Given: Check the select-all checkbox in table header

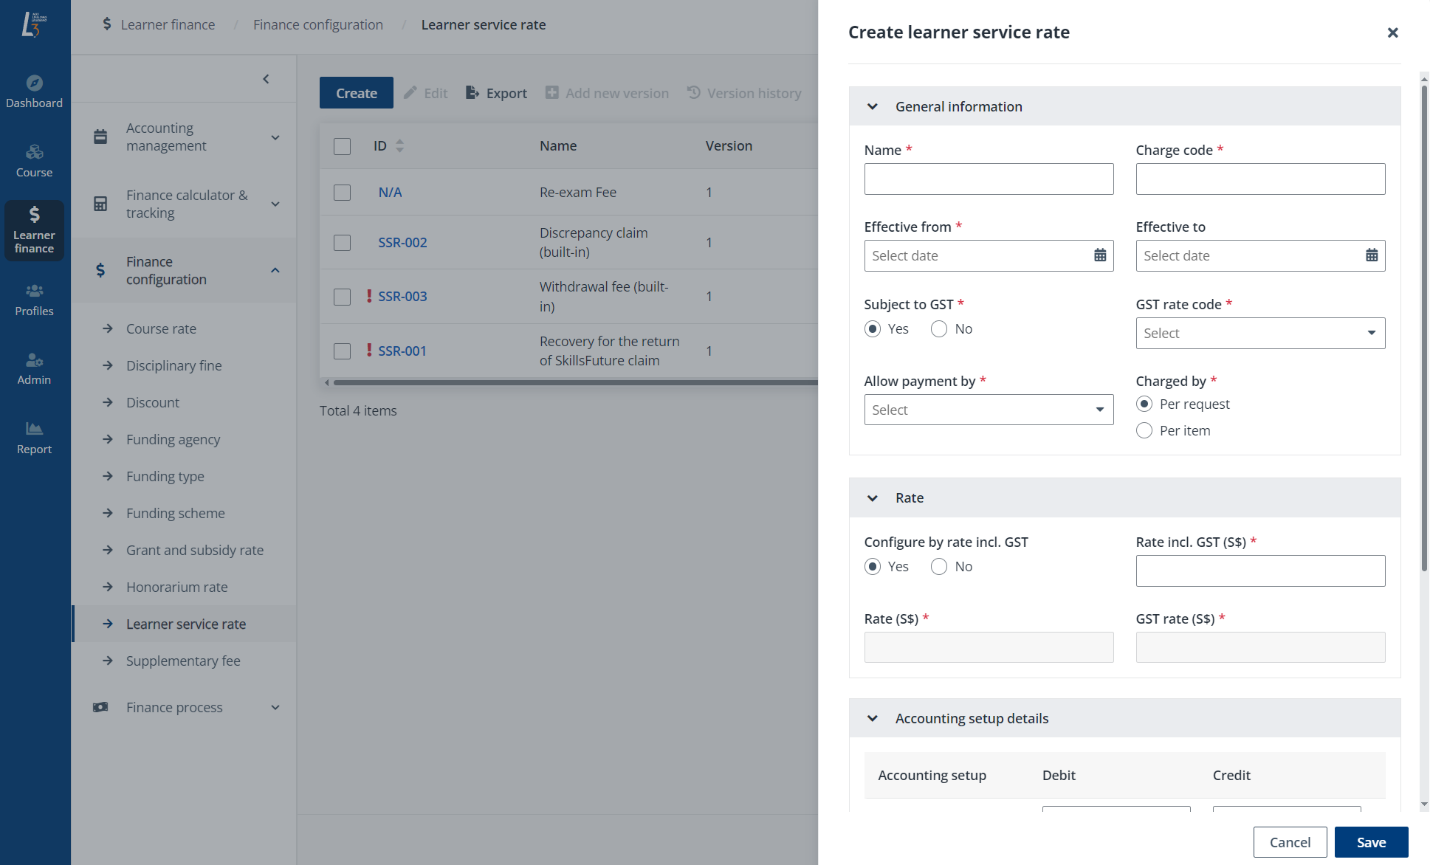Looking at the screenshot, I should tap(341, 145).
